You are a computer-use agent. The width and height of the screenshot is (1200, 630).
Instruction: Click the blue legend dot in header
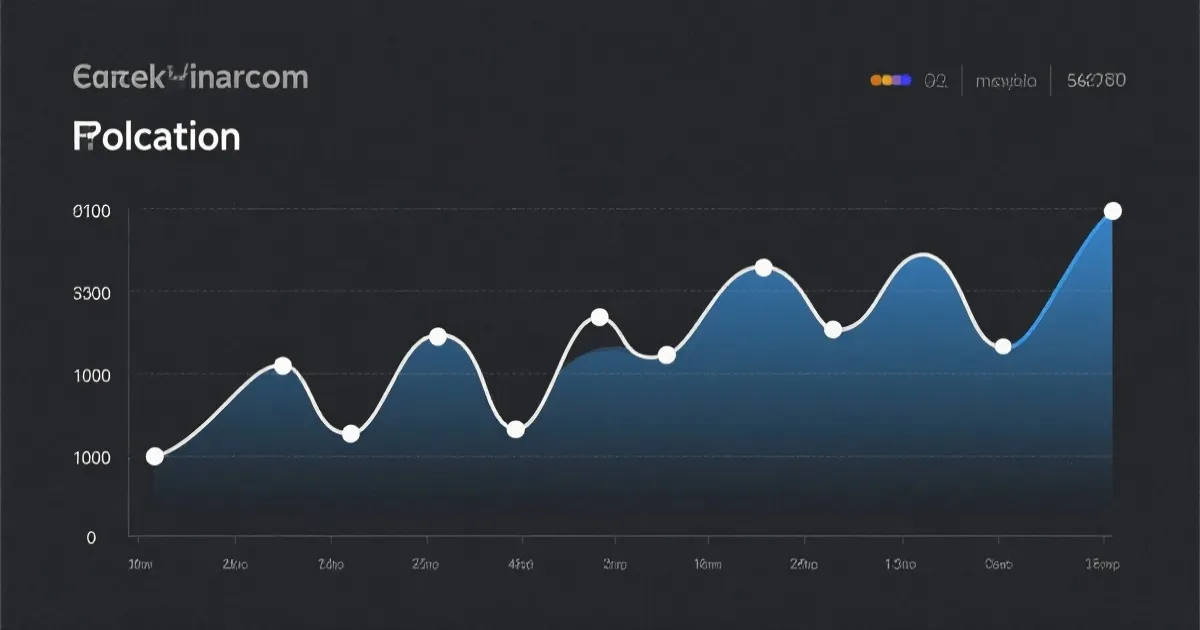coord(906,81)
